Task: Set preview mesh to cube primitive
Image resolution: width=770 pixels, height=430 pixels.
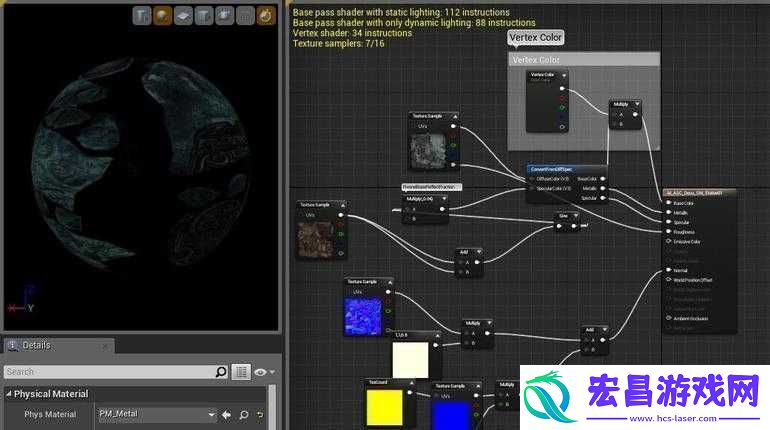Action: [x=203, y=16]
